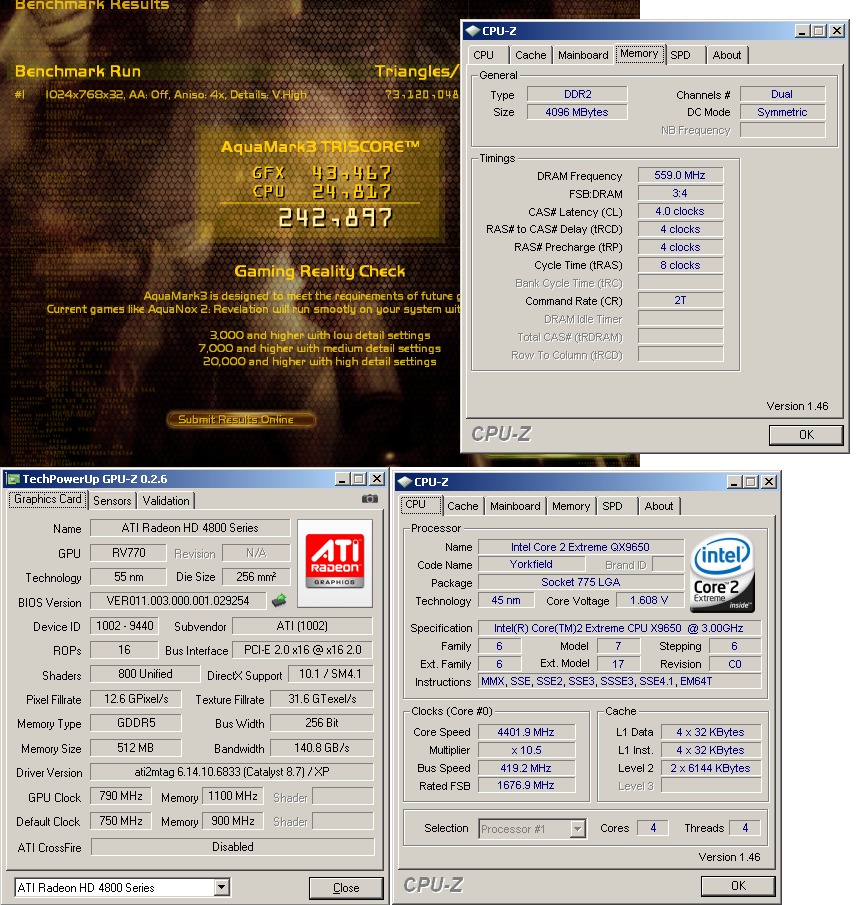This screenshot has height=905, width=859.
Task: Click the Intel Core 2 Extreme QX9650 name field
Action: [x=581, y=547]
